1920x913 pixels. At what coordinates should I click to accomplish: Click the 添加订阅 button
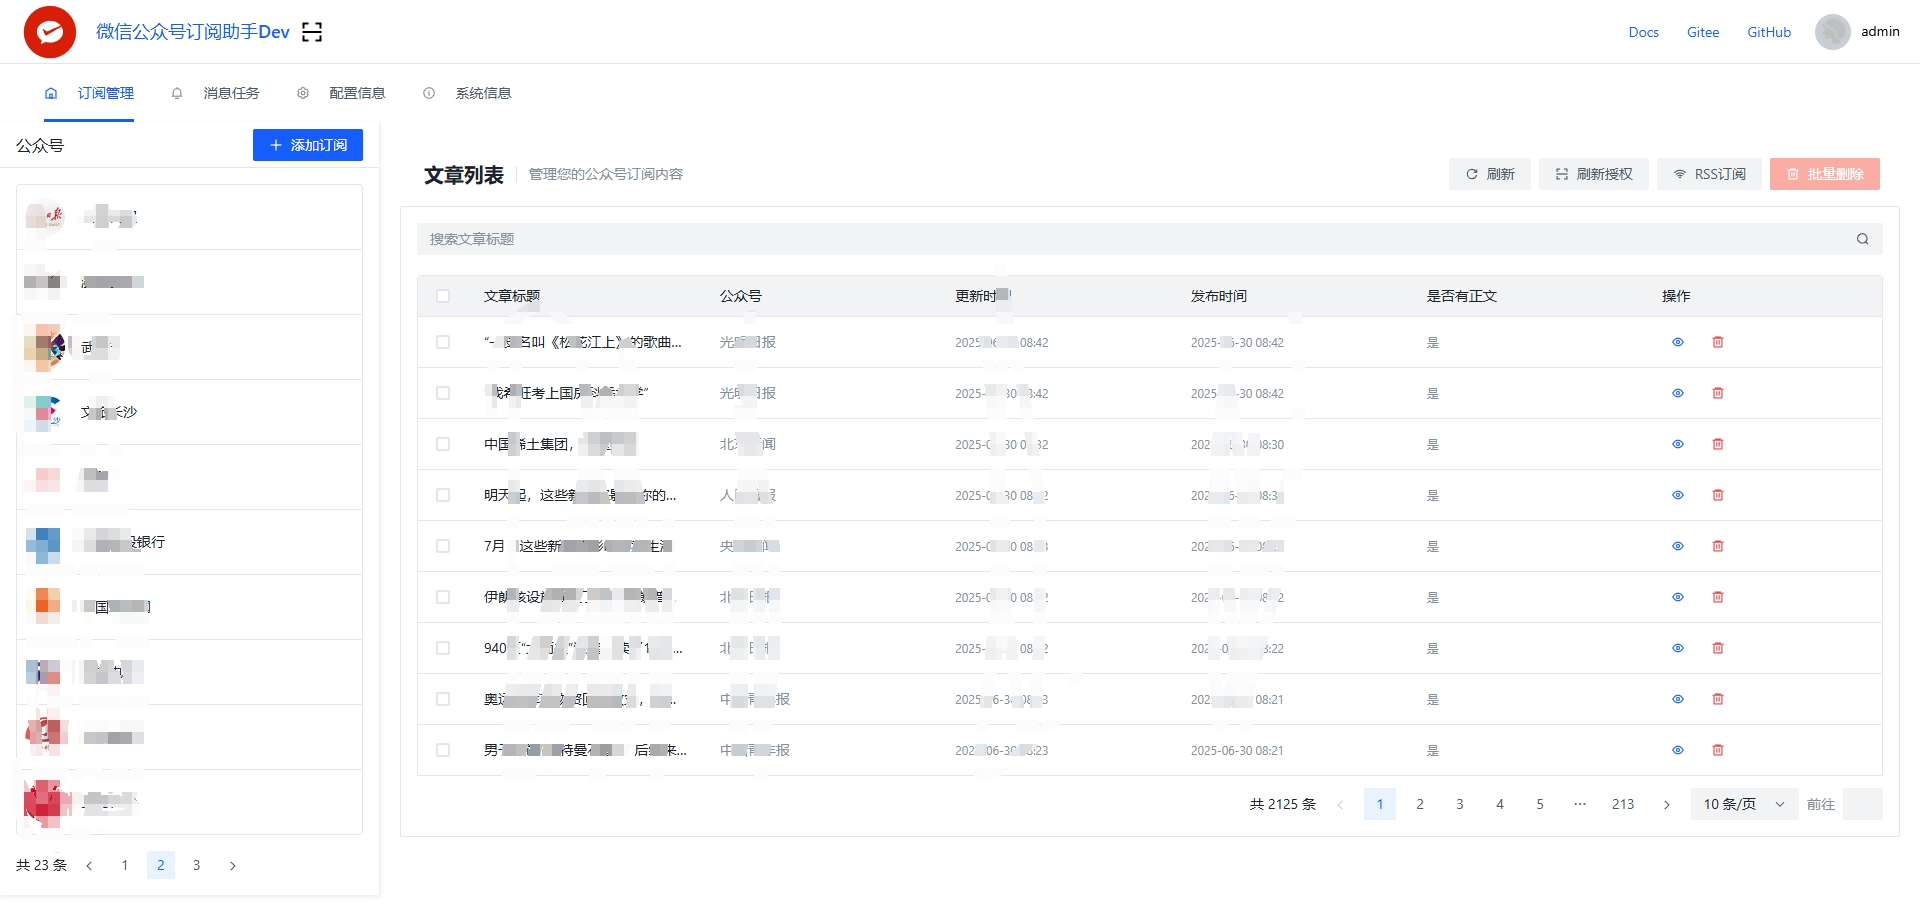[x=308, y=145]
